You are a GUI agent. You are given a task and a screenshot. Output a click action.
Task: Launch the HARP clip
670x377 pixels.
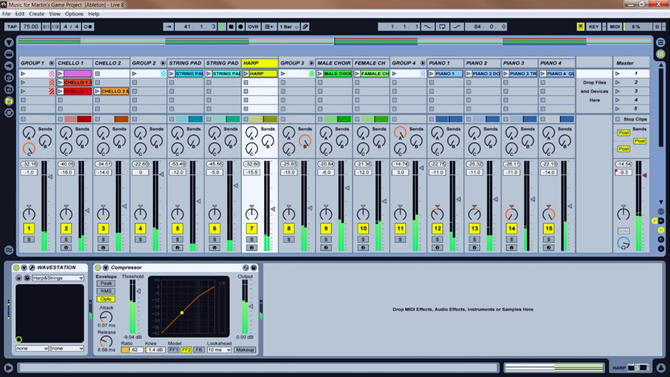246,74
